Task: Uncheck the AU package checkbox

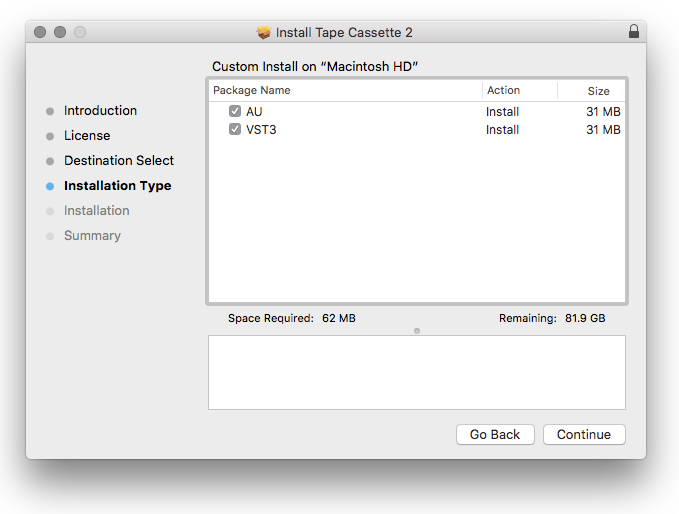Action: (235, 112)
